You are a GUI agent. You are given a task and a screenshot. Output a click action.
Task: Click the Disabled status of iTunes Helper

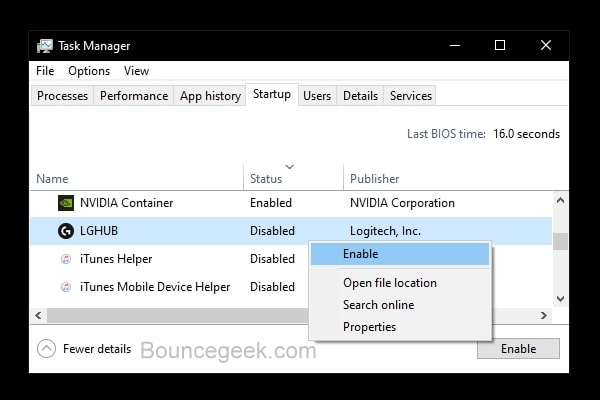tap(272, 259)
